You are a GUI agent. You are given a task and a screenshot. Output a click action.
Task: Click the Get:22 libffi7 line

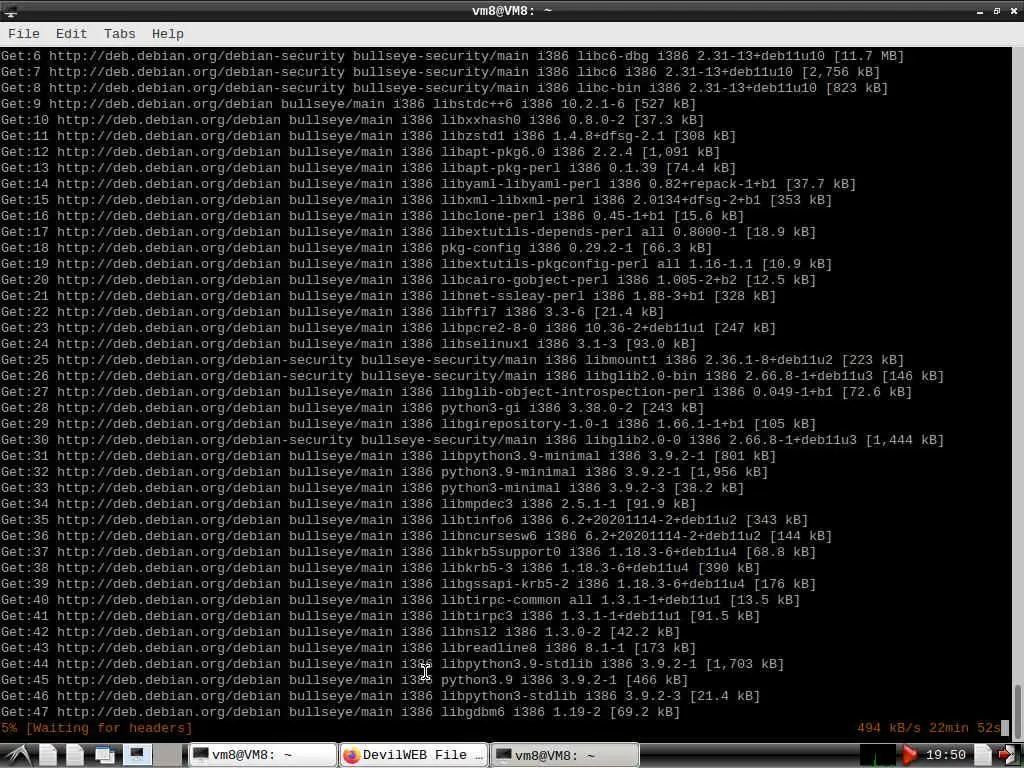pyautogui.click(x=332, y=312)
